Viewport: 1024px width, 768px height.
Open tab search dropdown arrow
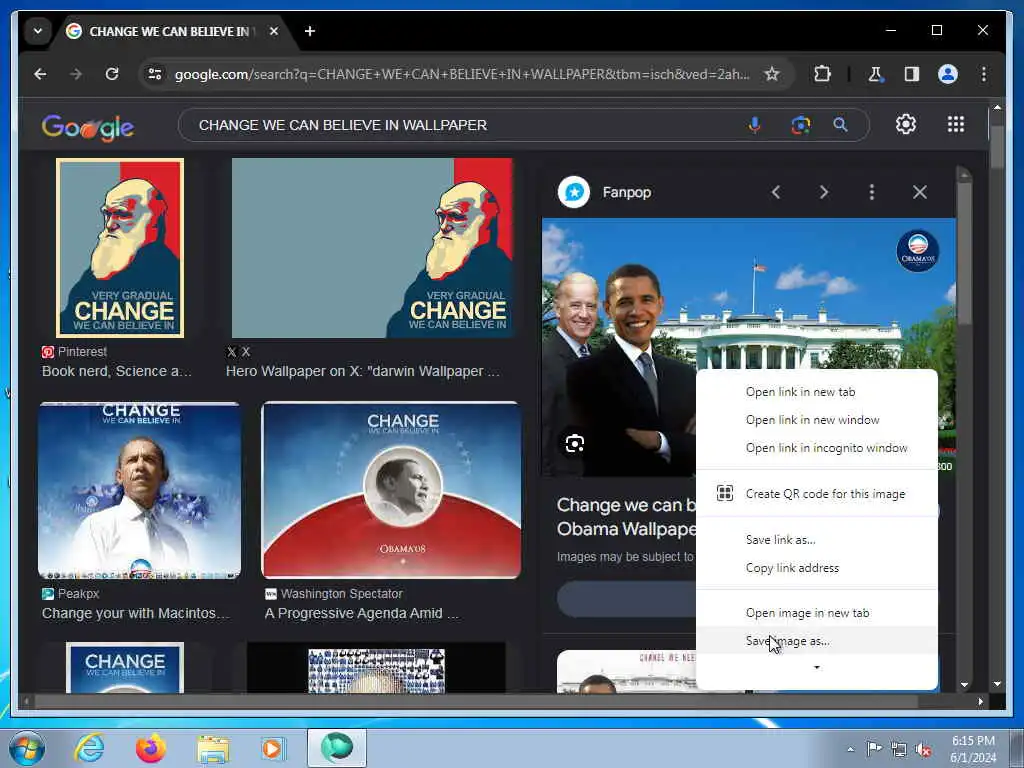[x=38, y=31]
